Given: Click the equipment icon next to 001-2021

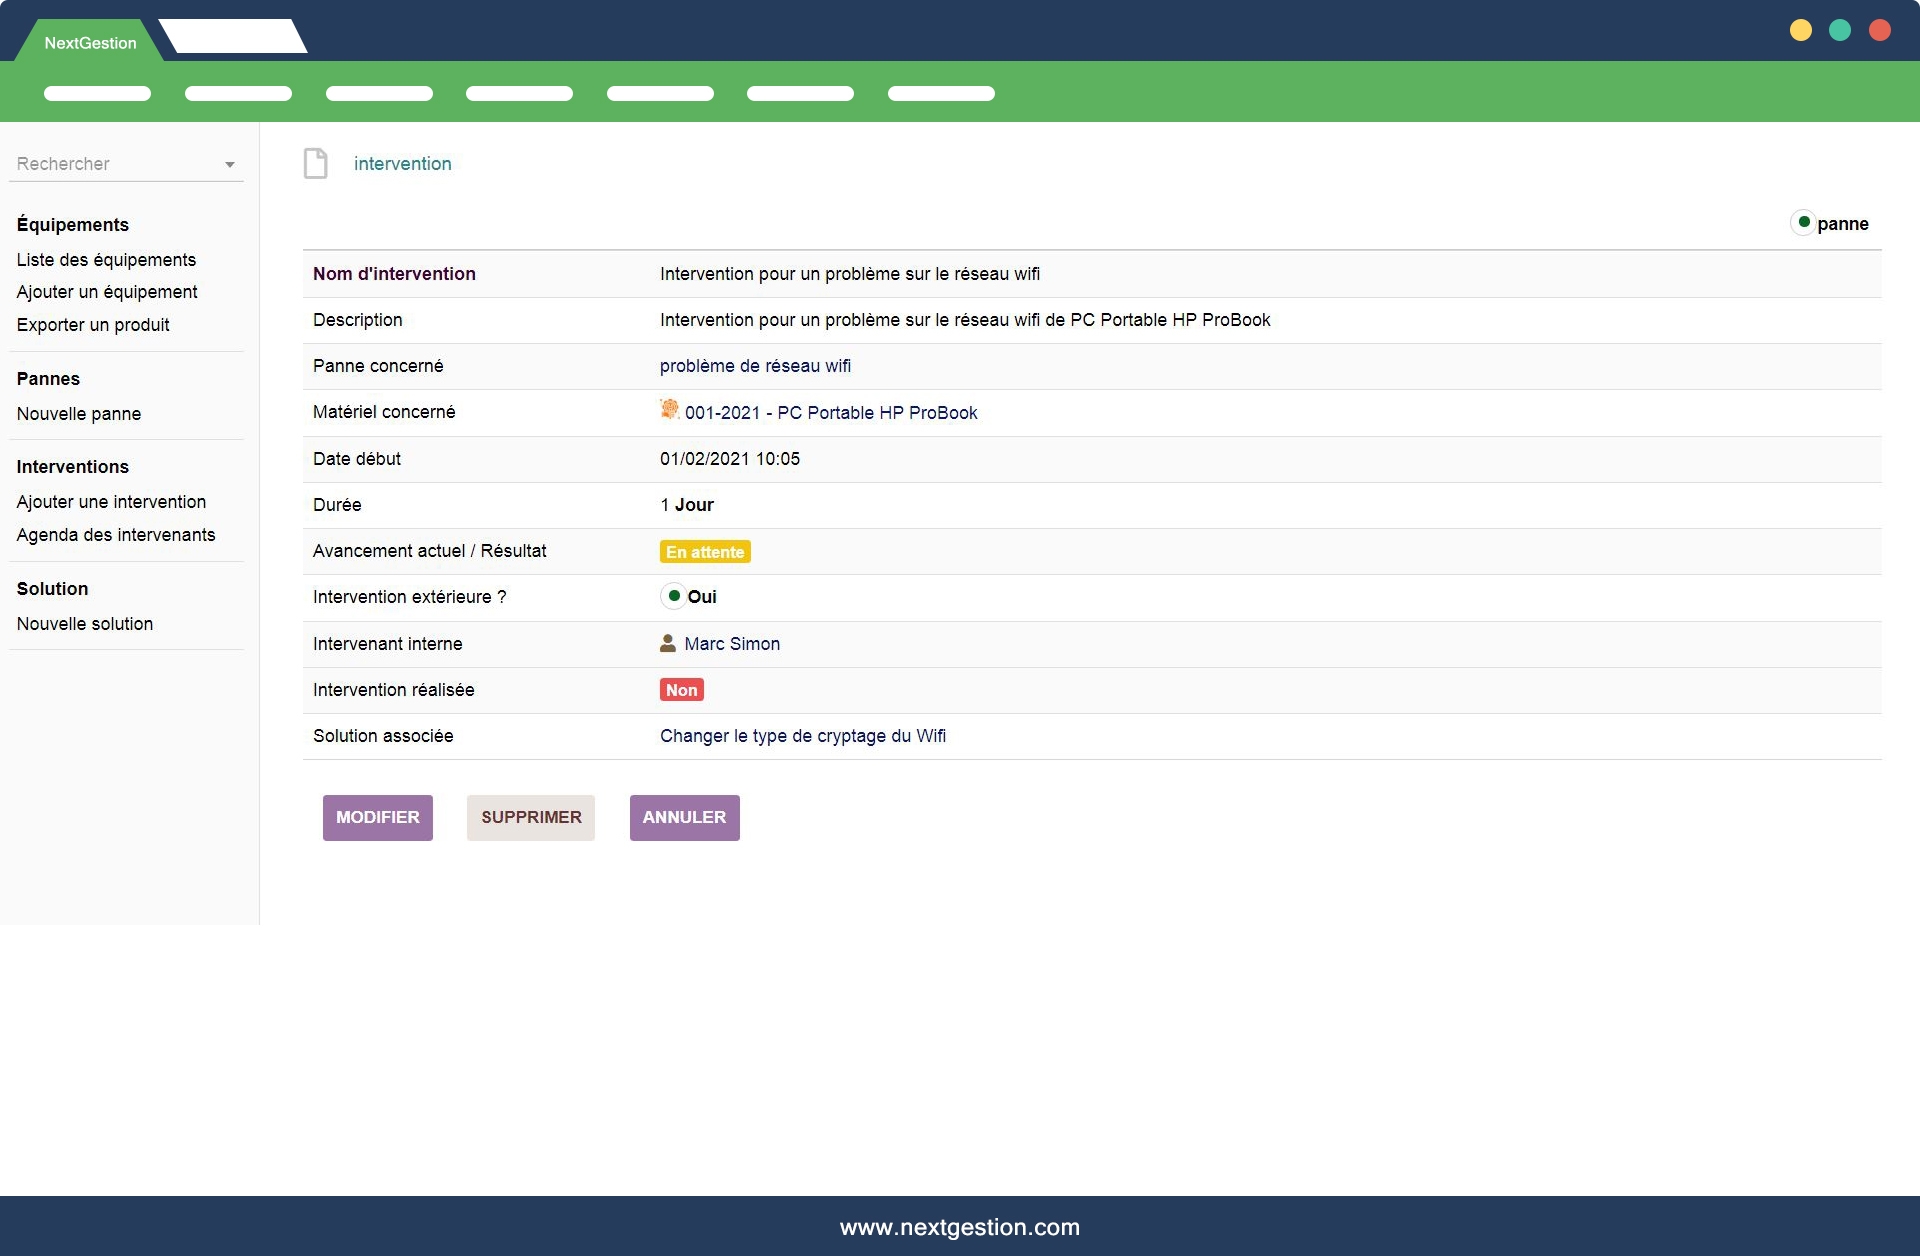Looking at the screenshot, I should [669, 410].
